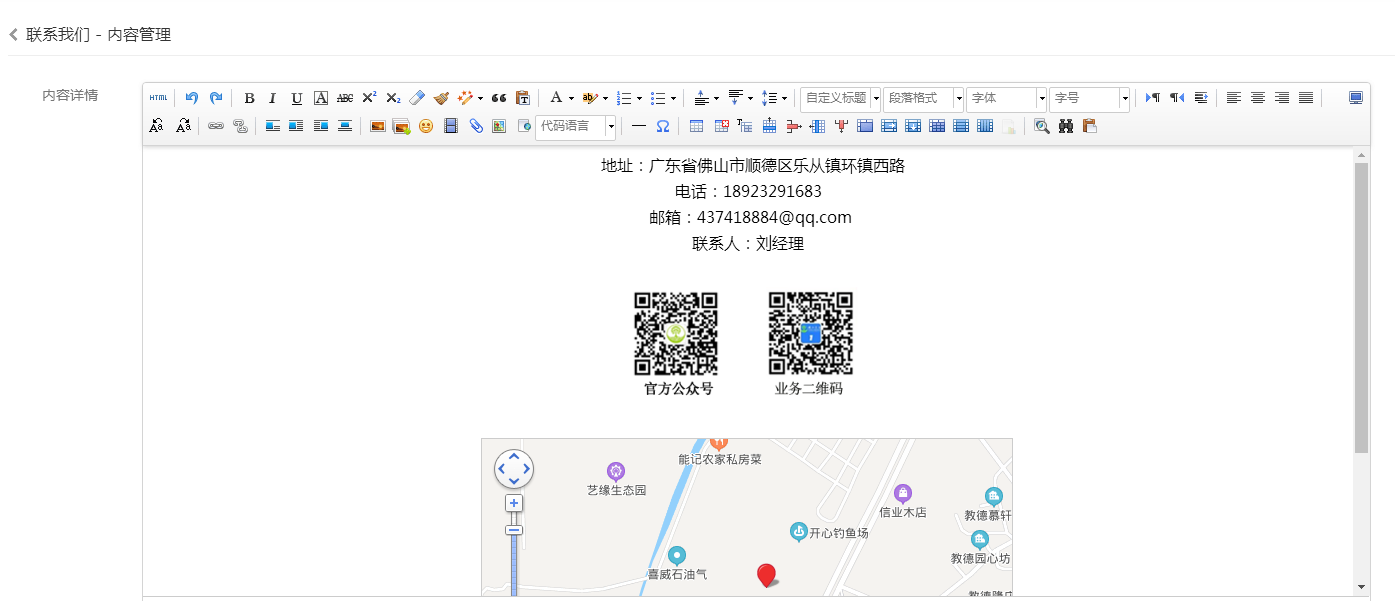Click the red map location marker
Screen dimensions: 1395x601
tap(766, 575)
